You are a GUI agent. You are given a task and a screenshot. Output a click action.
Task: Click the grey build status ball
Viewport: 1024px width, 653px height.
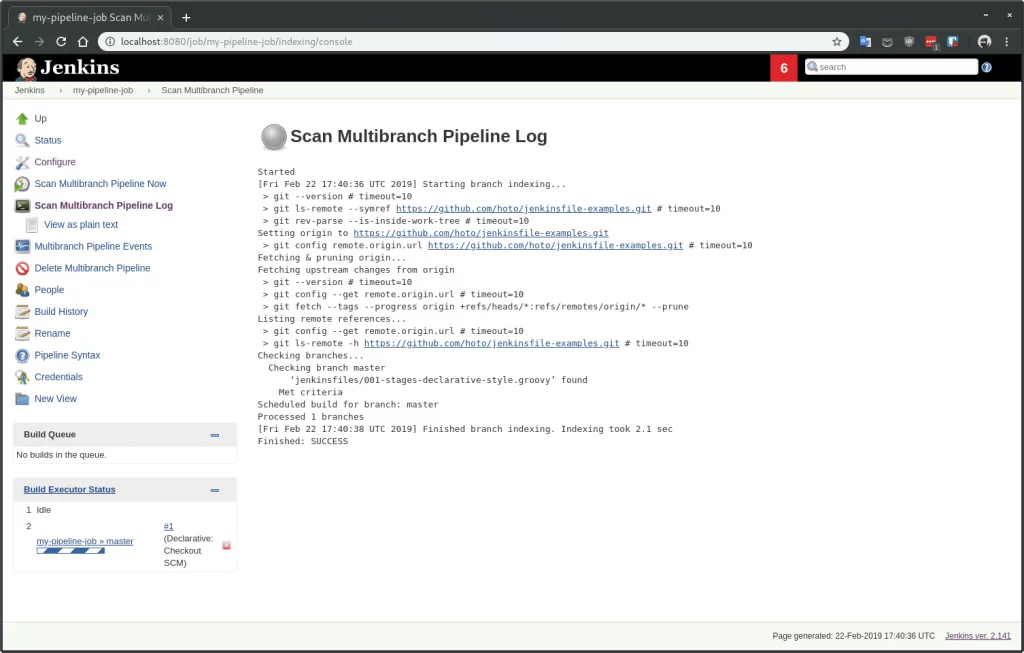tap(274, 137)
